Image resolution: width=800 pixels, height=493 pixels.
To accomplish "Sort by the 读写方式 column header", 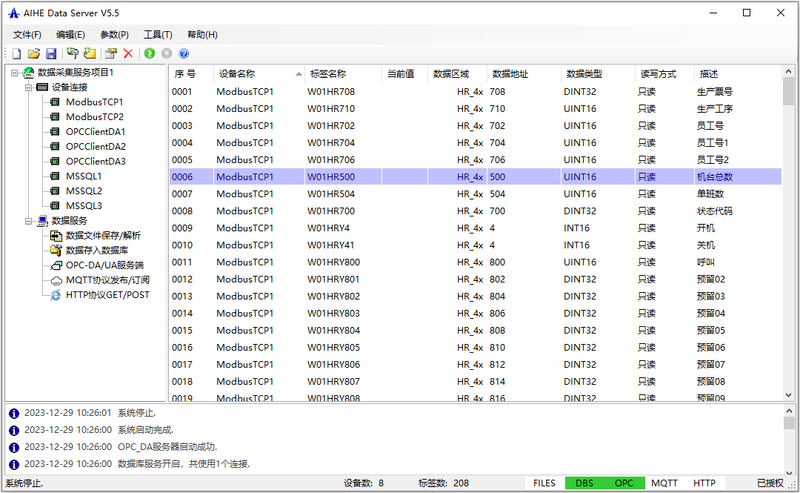I will 664,74.
